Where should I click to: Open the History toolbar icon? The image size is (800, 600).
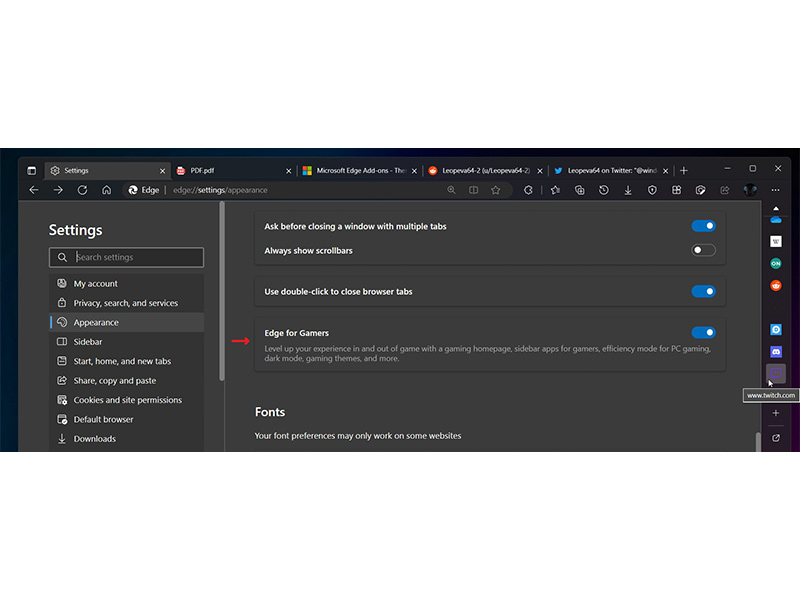(604, 190)
